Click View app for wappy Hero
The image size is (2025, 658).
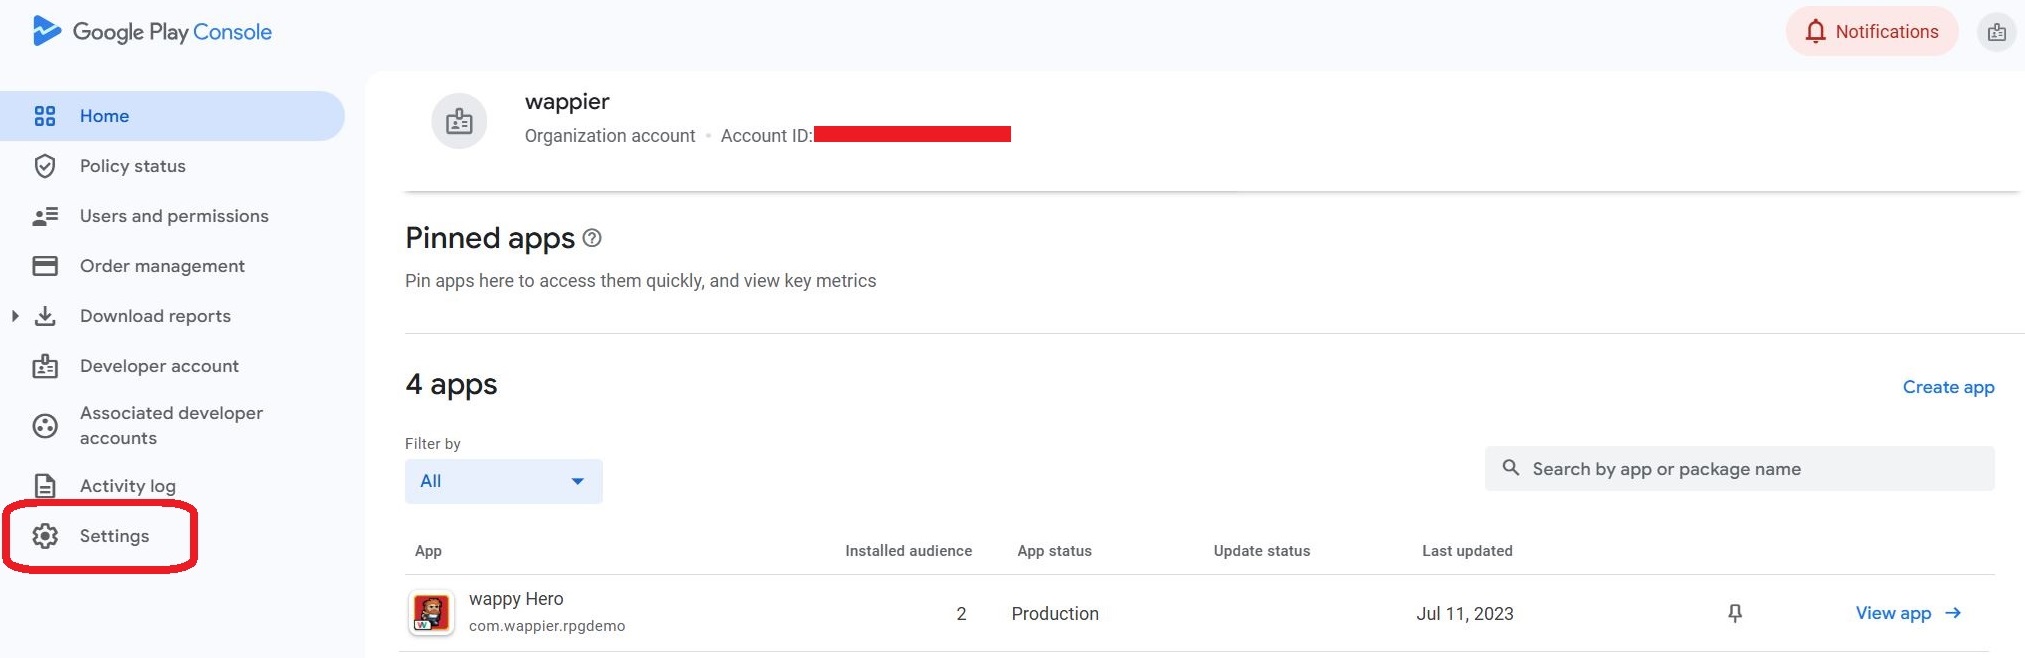[x=1908, y=613]
